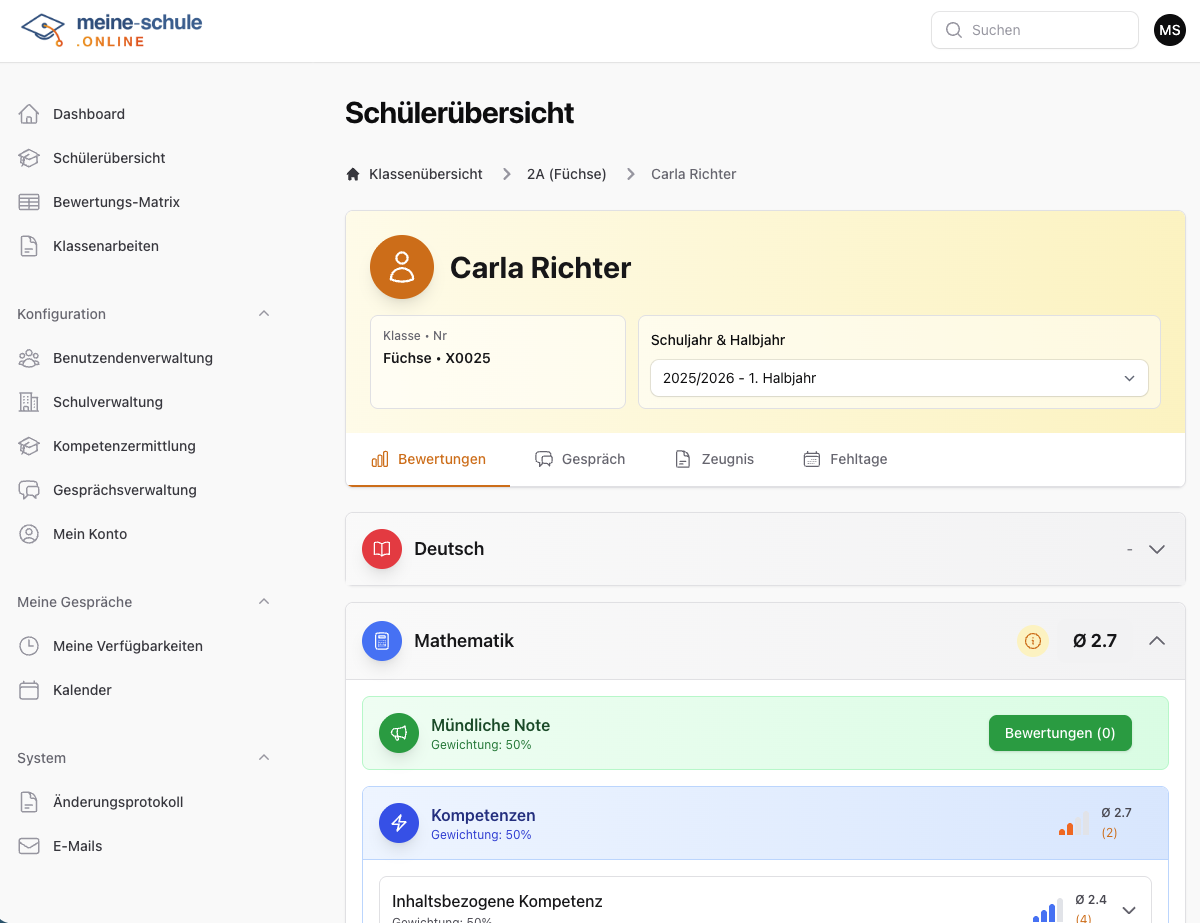Go to 2A (Füchse) via breadcrumb link
The image size is (1200, 923).
click(566, 173)
